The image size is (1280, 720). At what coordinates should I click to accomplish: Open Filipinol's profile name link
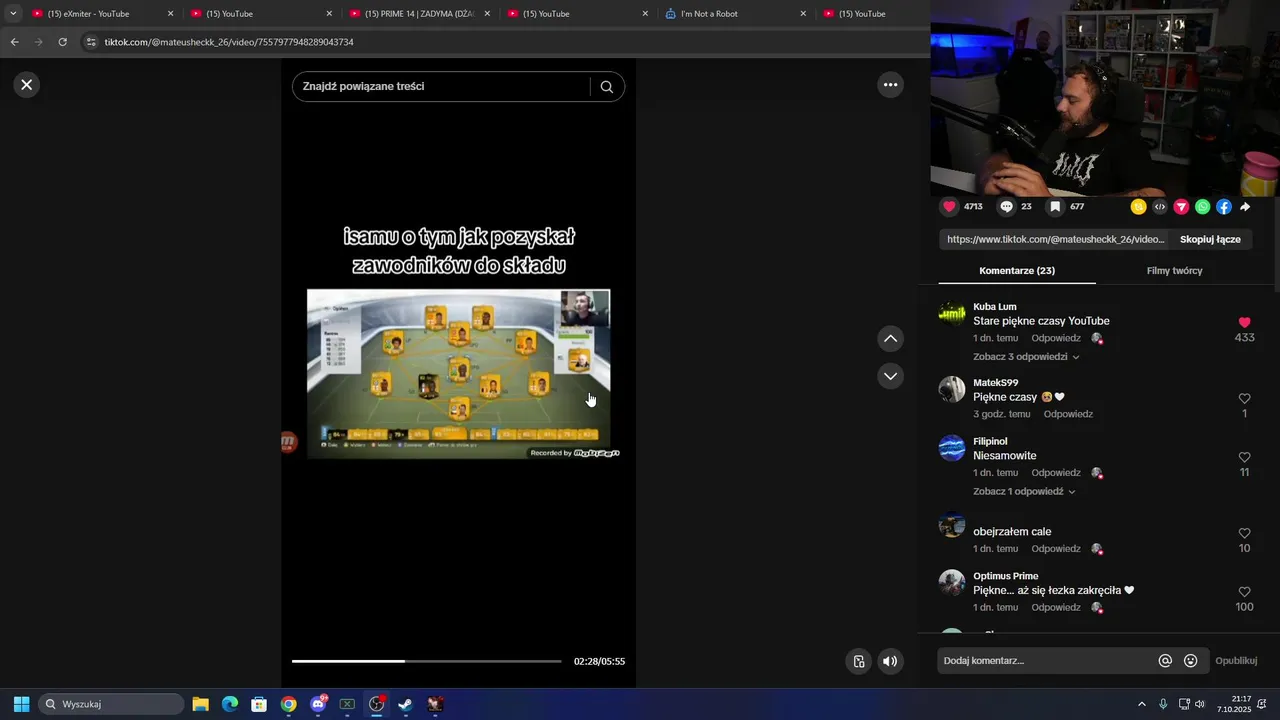click(990, 441)
